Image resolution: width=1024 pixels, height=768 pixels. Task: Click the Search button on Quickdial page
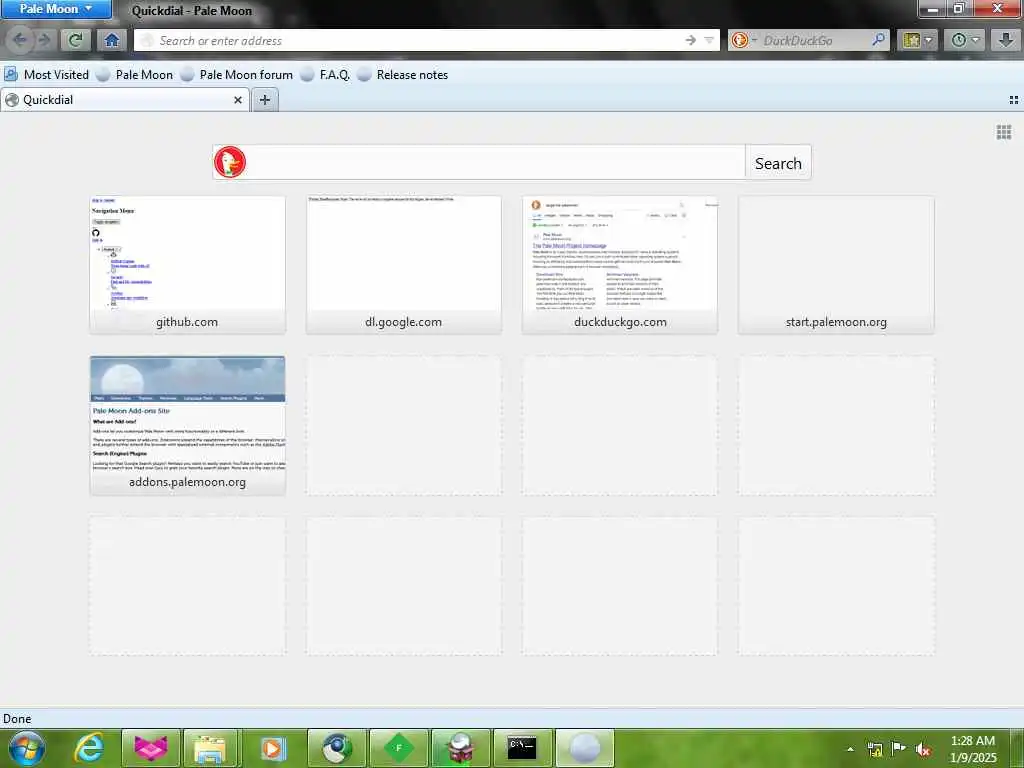point(778,163)
